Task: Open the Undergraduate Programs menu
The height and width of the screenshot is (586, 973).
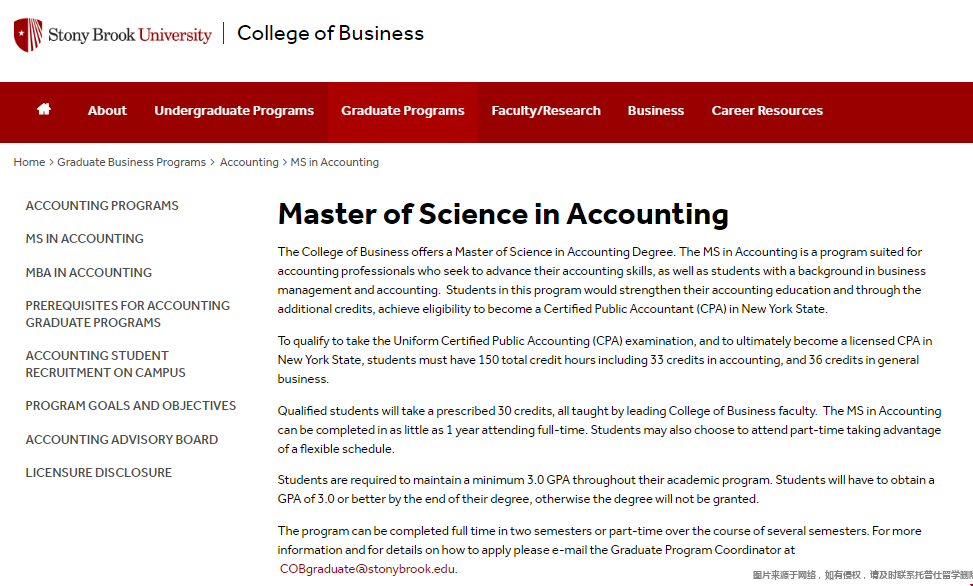Action: [x=234, y=110]
